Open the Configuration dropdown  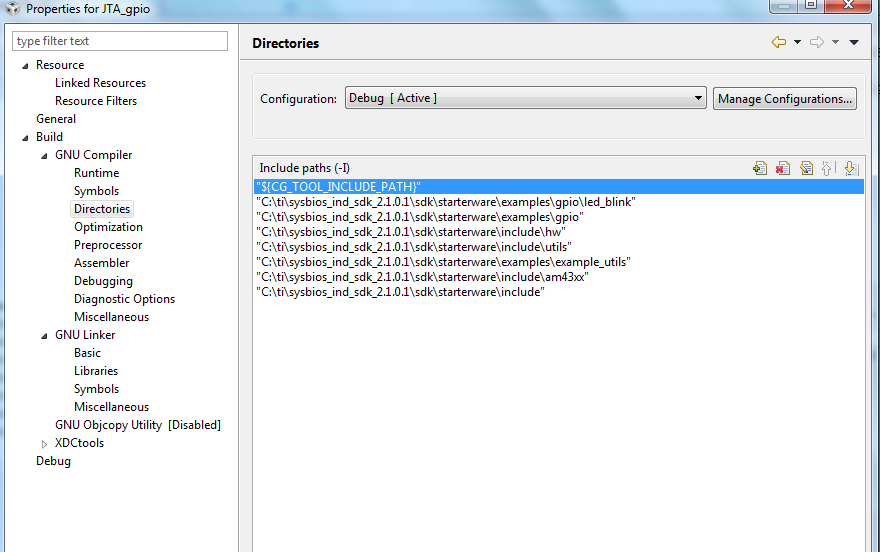pyautogui.click(x=525, y=98)
